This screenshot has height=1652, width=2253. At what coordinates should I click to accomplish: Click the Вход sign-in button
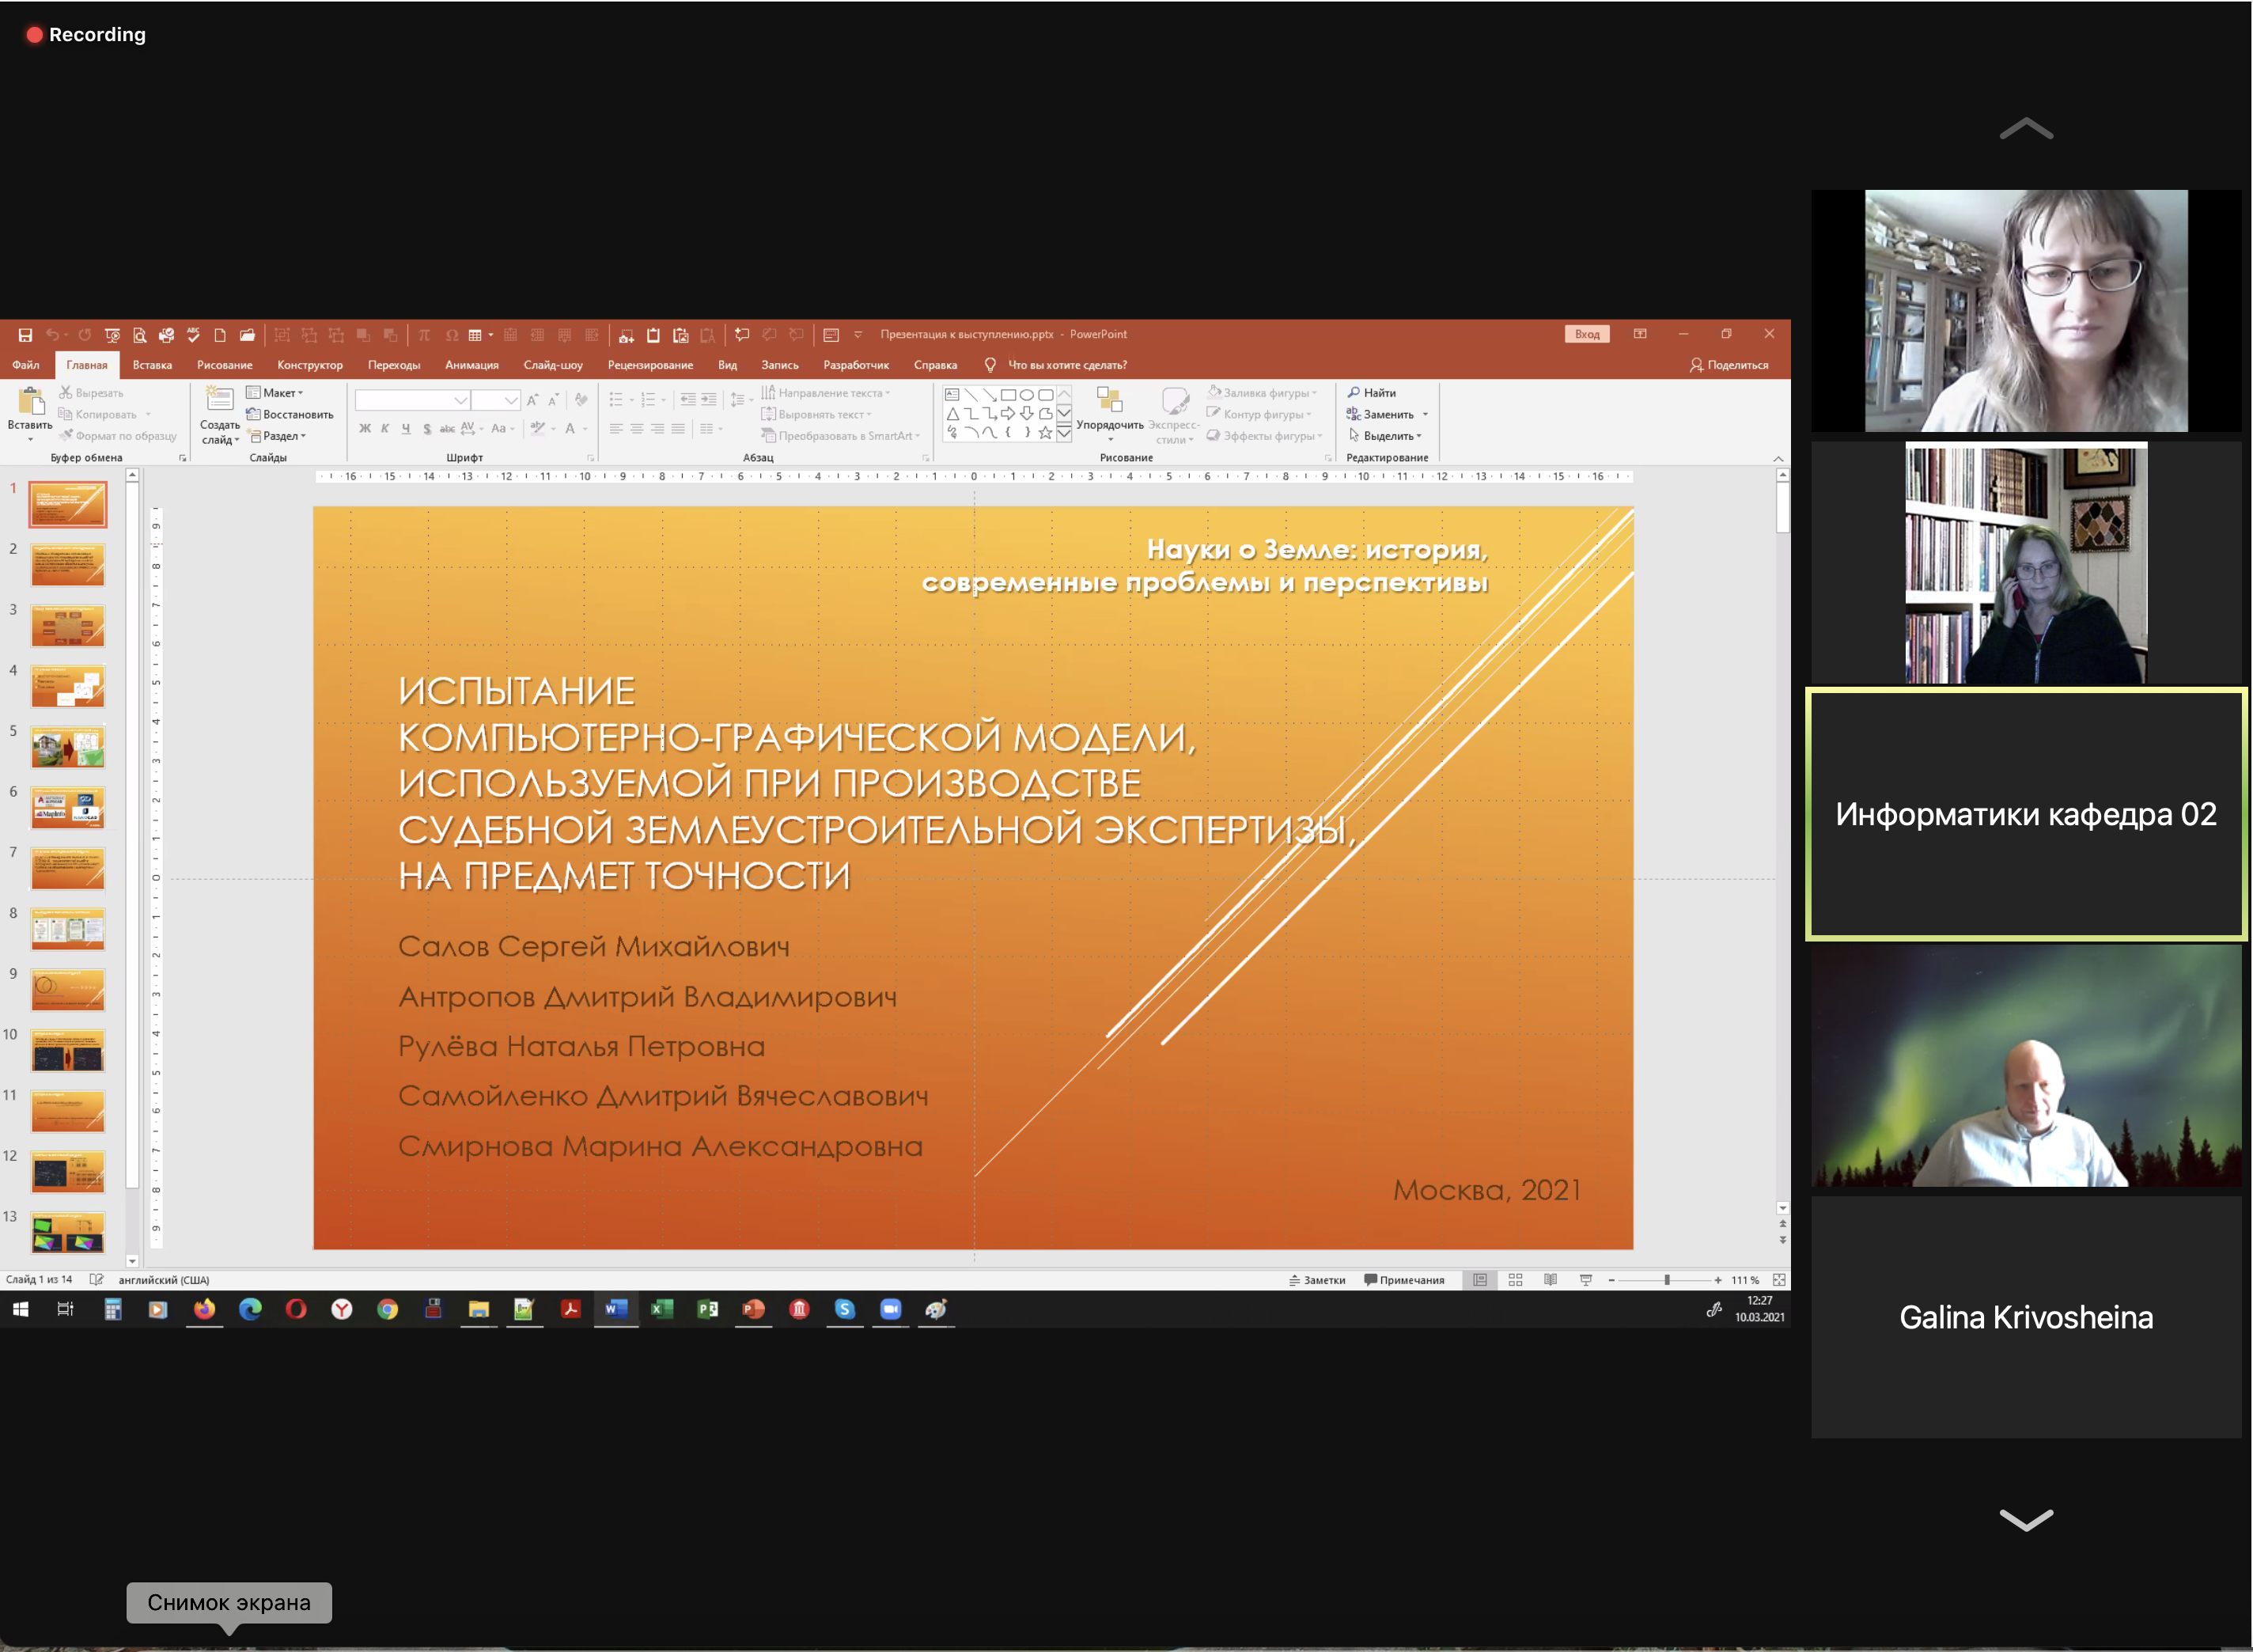pyautogui.click(x=1587, y=334)
